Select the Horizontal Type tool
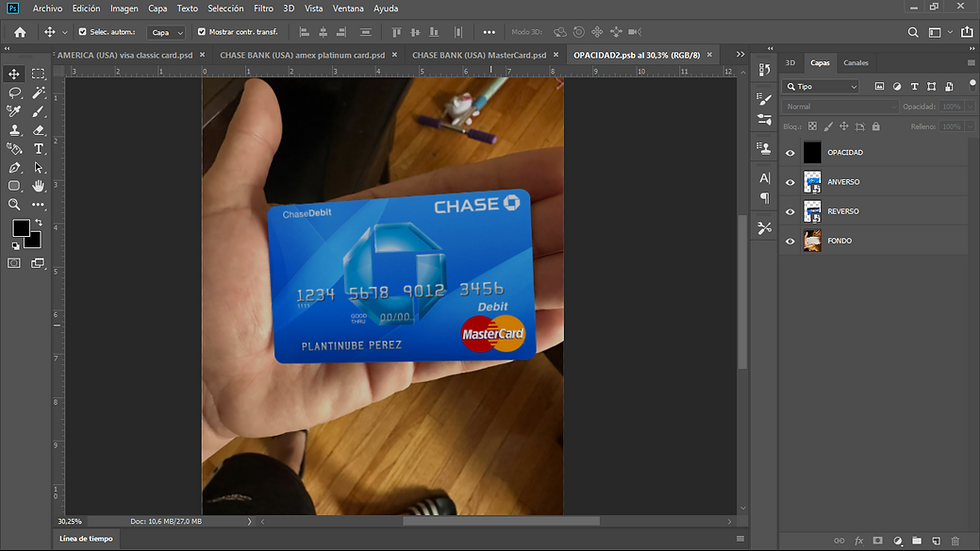 (x=38, y=149)
